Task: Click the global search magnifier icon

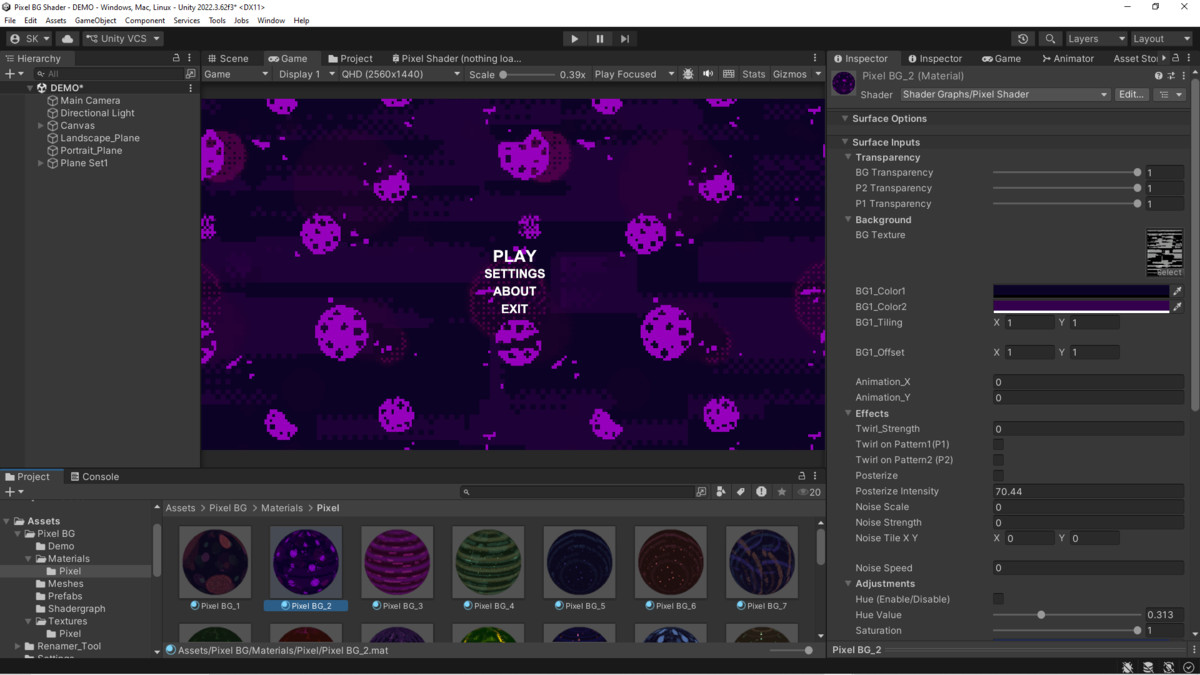Action: click(1050, 39)
